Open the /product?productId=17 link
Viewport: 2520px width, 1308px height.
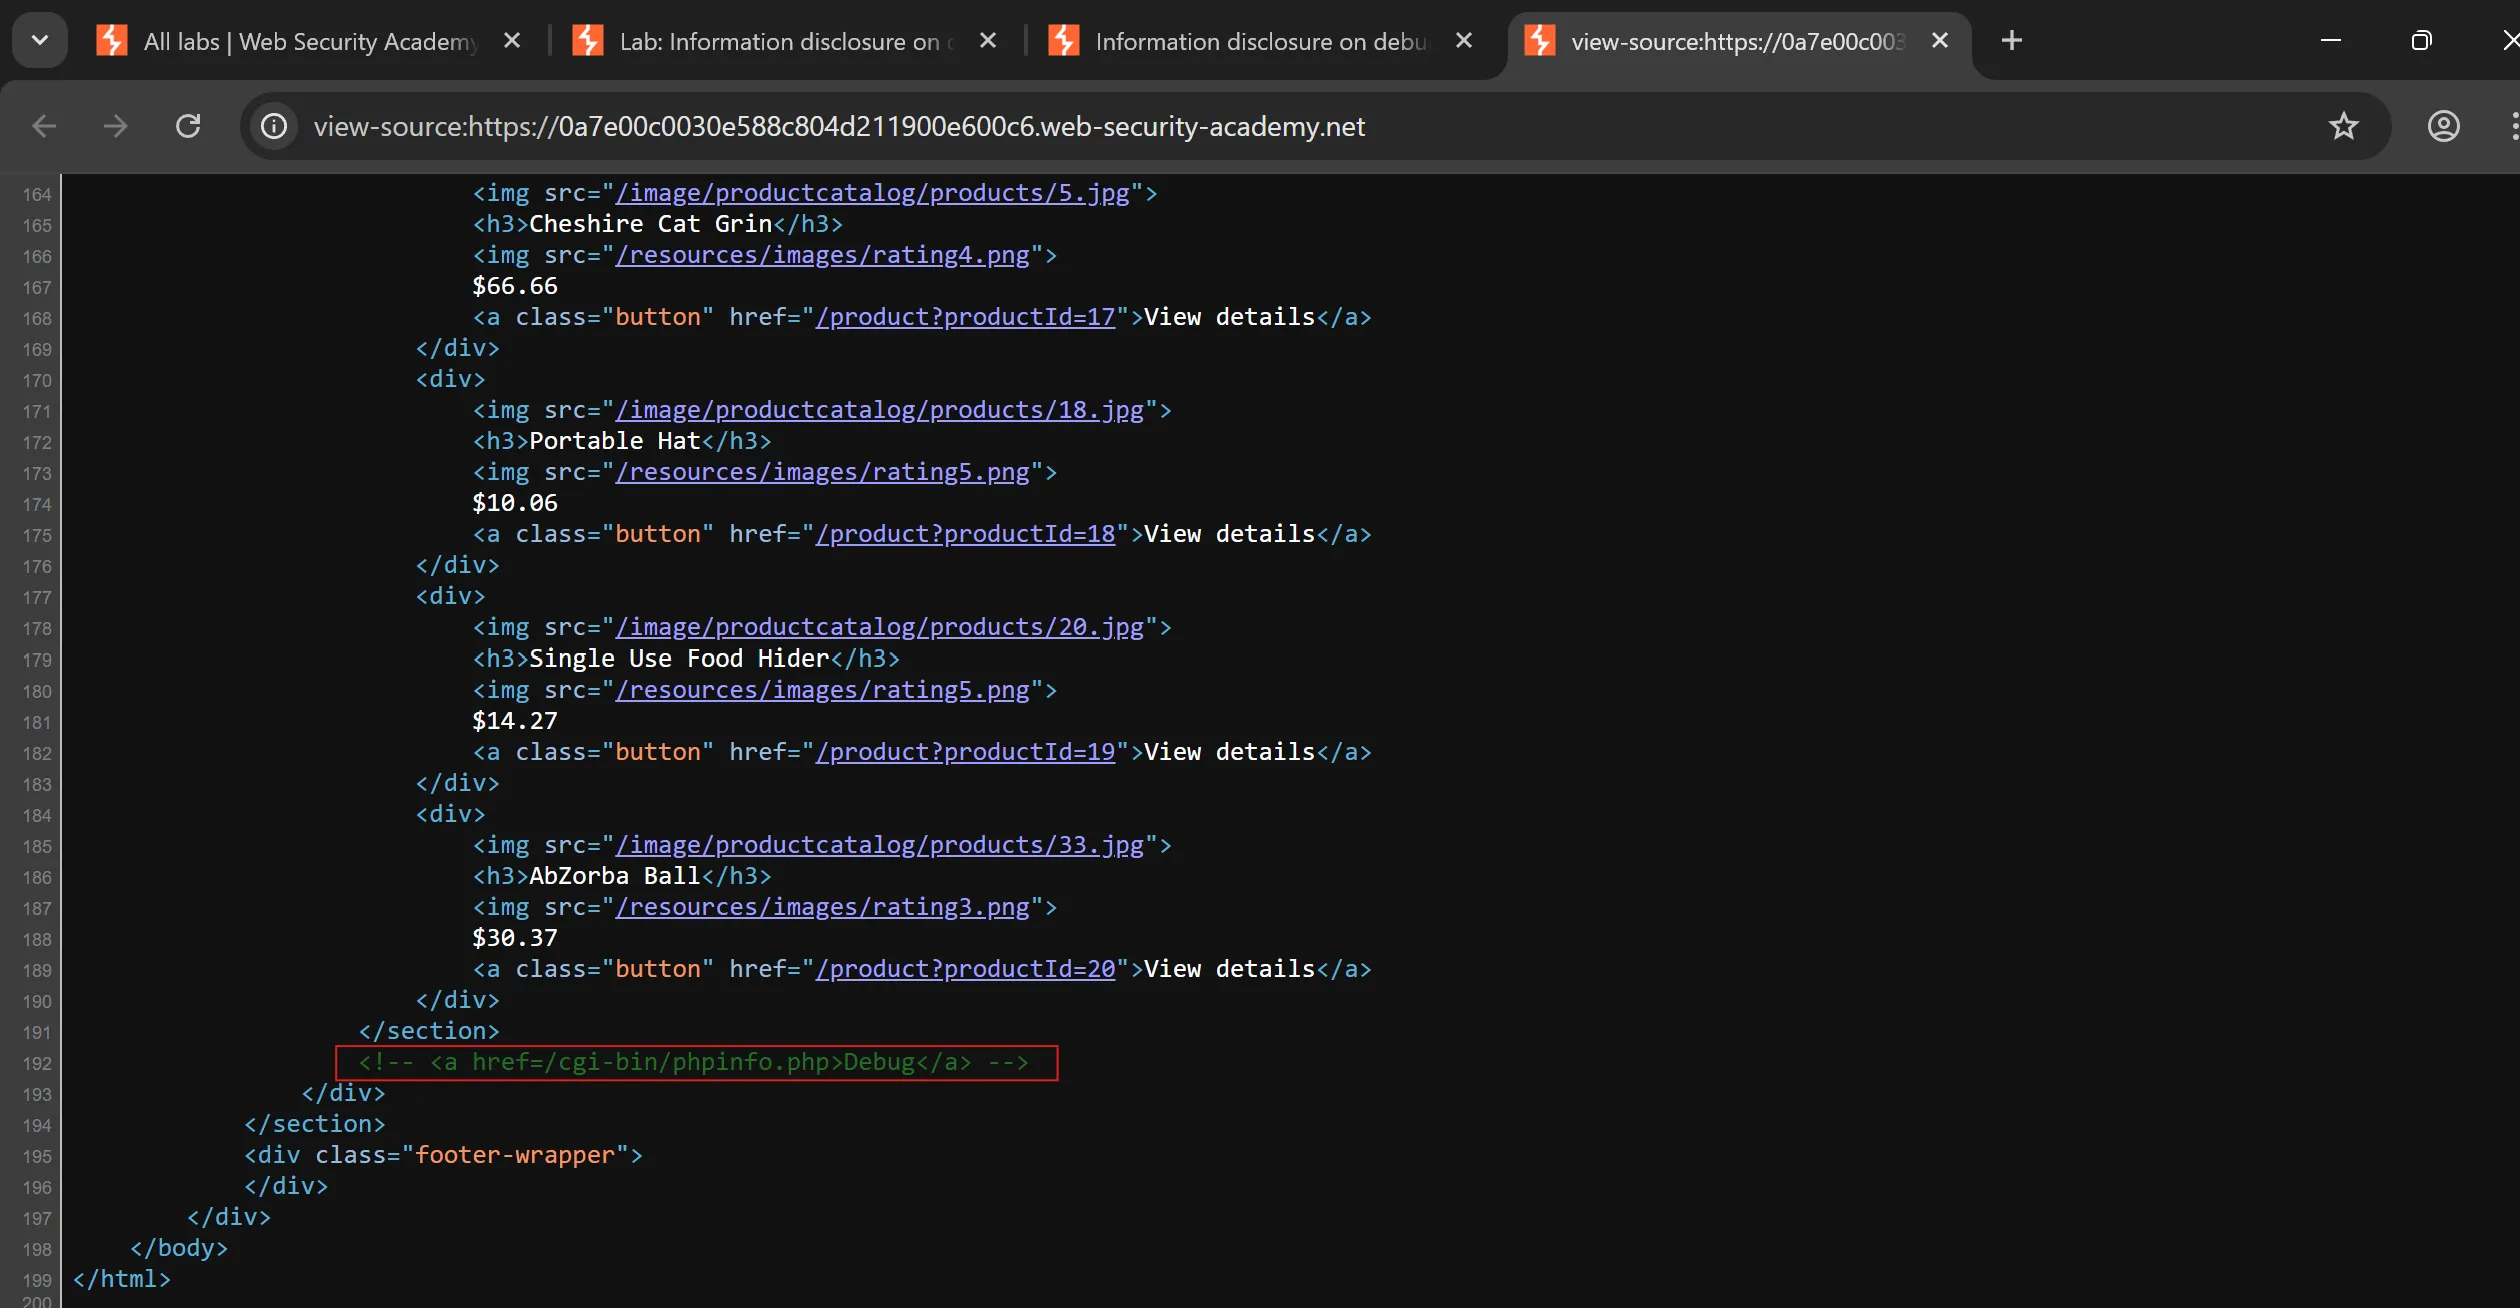coord(965,317)
